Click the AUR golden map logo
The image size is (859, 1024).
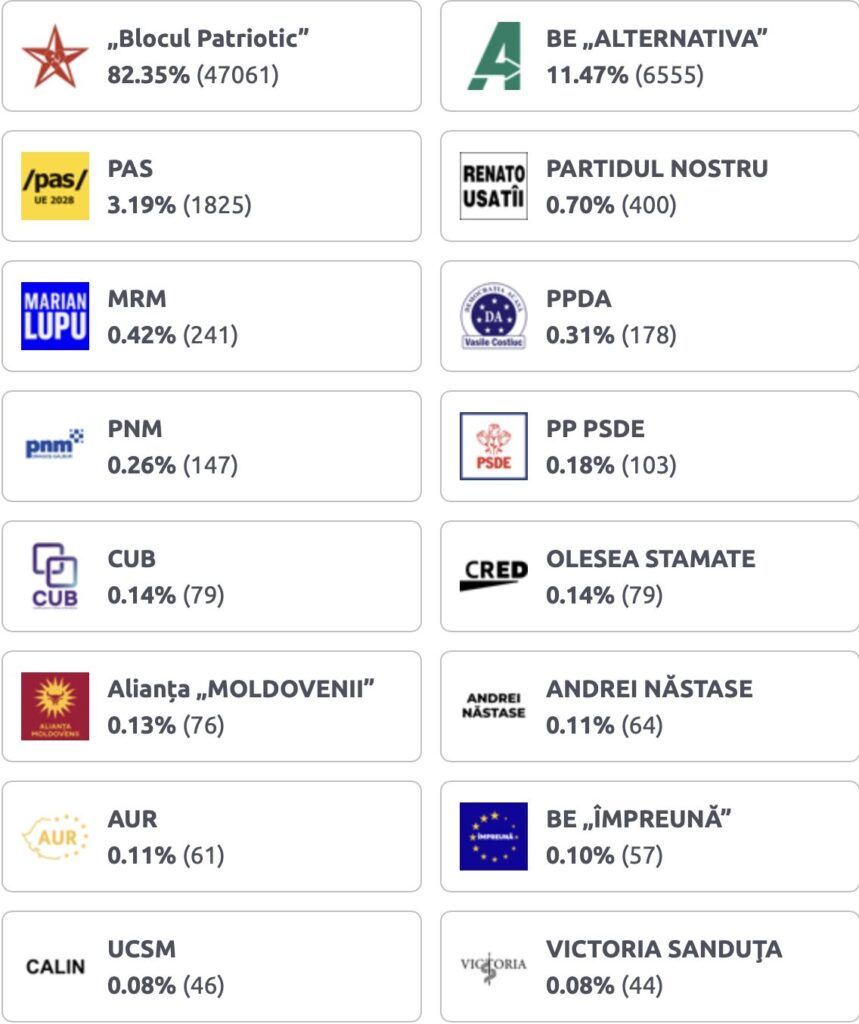[55, 836]
